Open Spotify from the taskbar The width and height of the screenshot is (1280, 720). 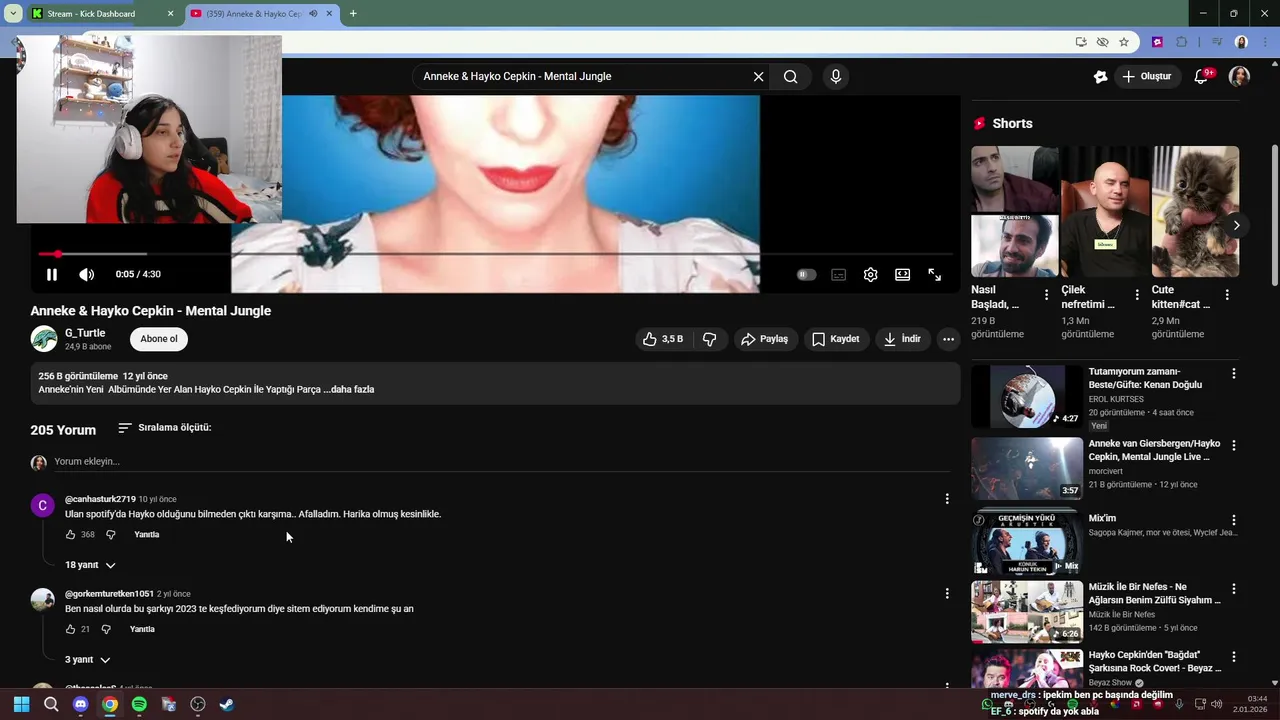(139, 704)
